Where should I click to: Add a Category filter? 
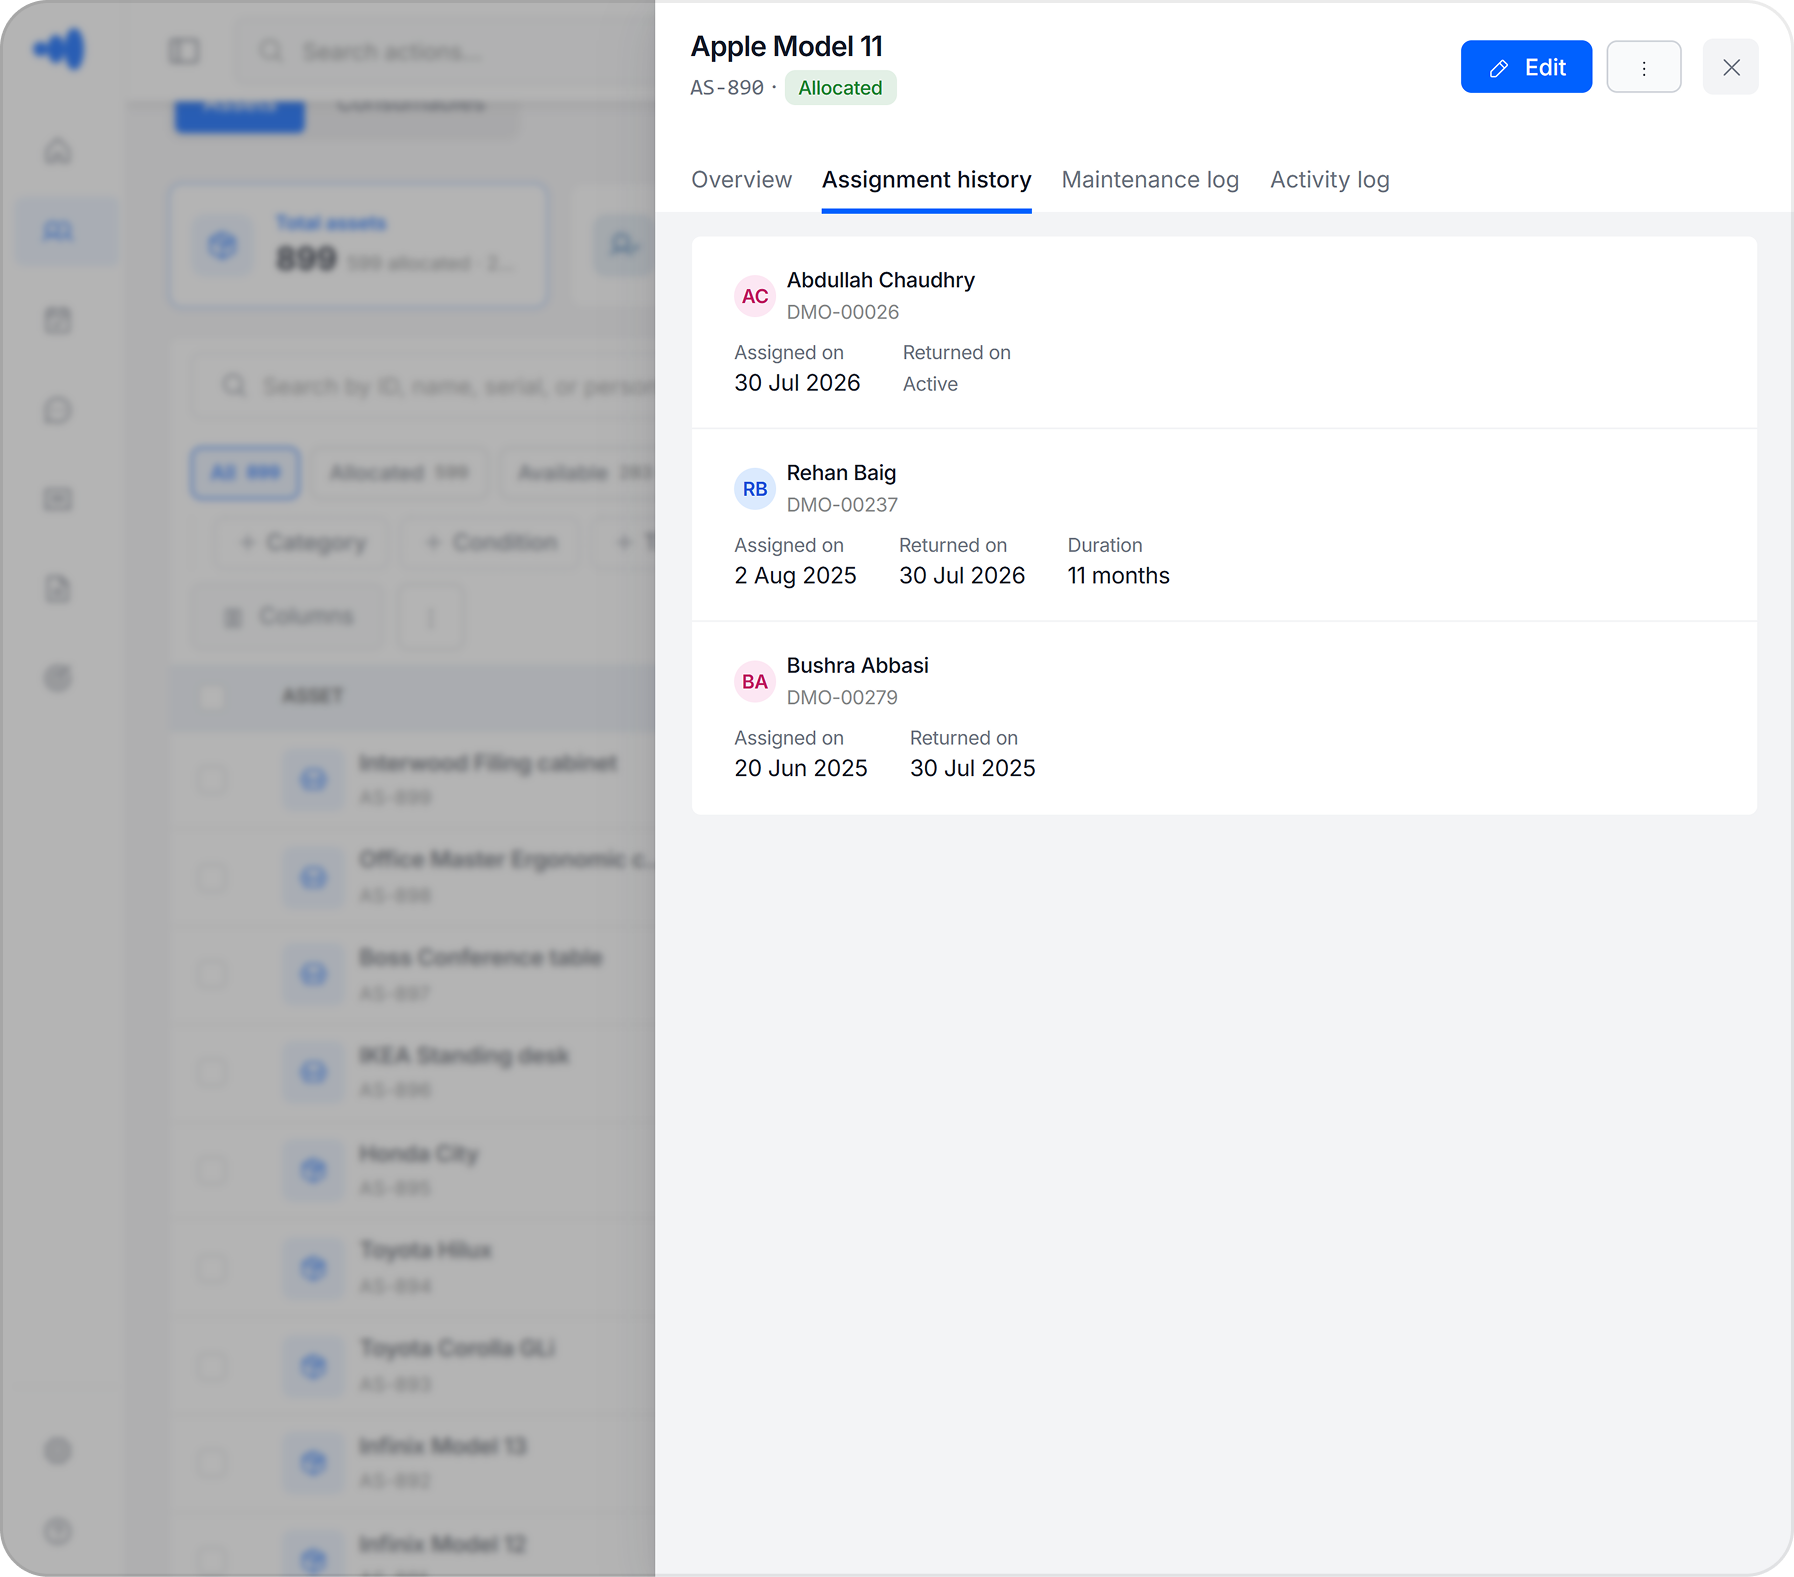[302, 543]
